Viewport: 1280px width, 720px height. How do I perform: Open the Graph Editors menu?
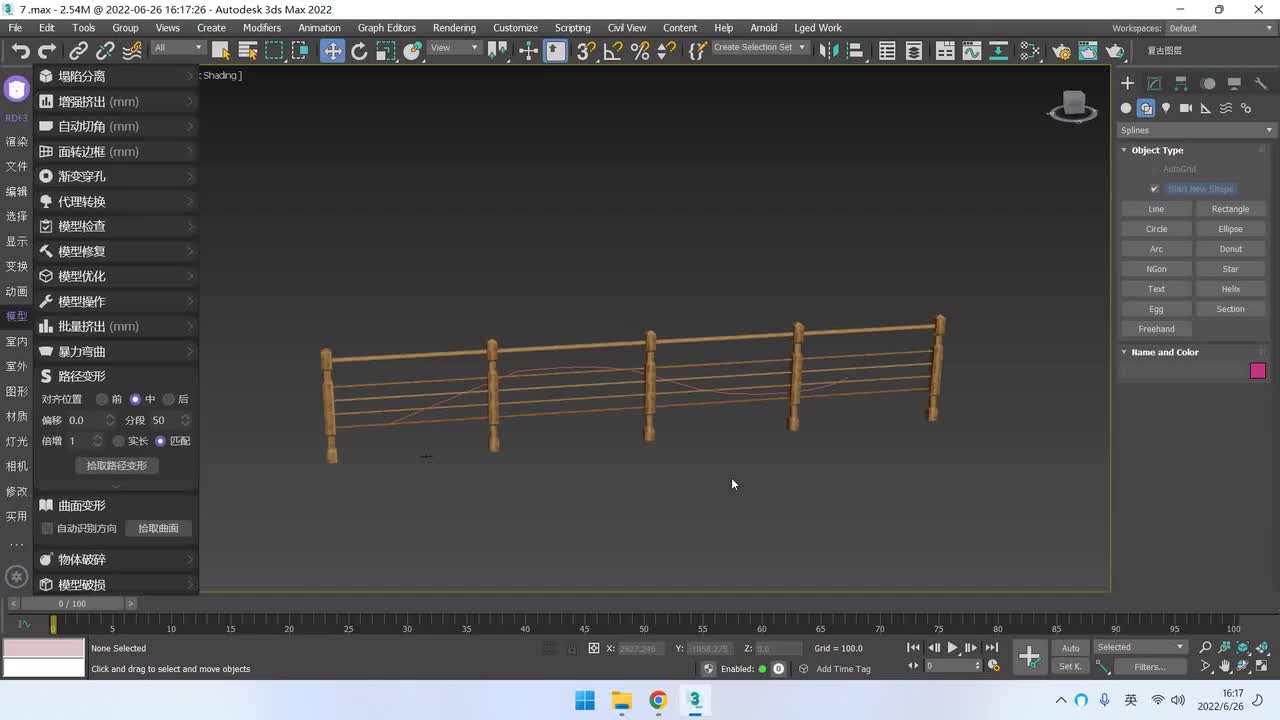(x=386, y=28)
